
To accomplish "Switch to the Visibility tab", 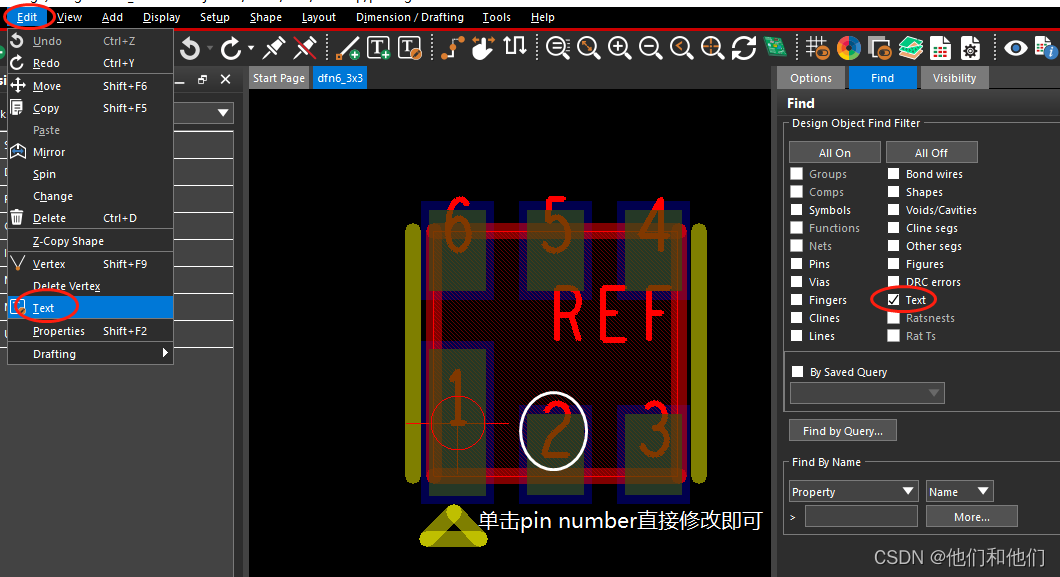I will (x=954, y=78).
